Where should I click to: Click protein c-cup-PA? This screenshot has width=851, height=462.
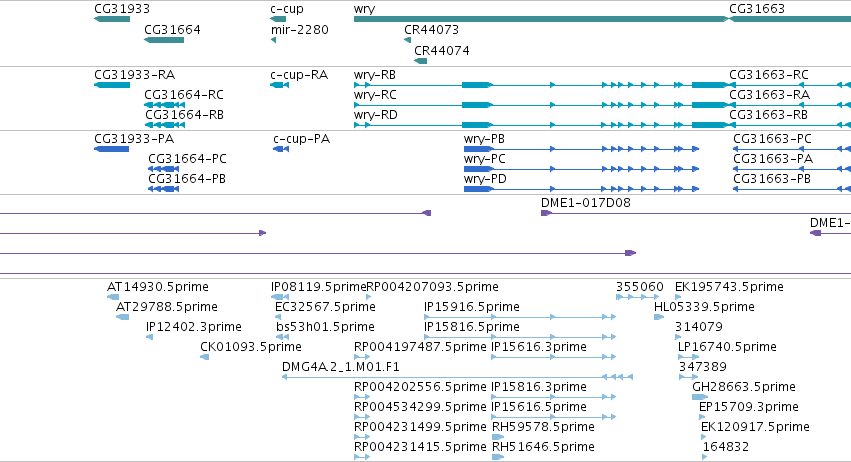[302, 139]
